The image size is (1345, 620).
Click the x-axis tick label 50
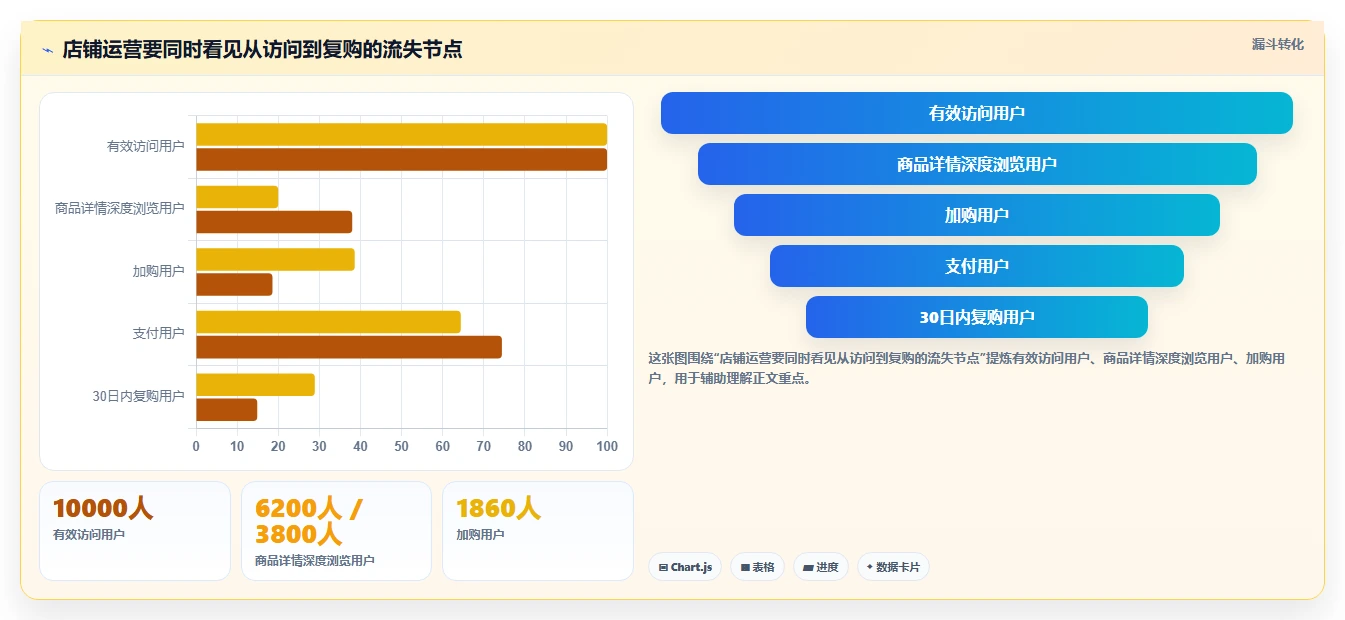tap(402, 446)
